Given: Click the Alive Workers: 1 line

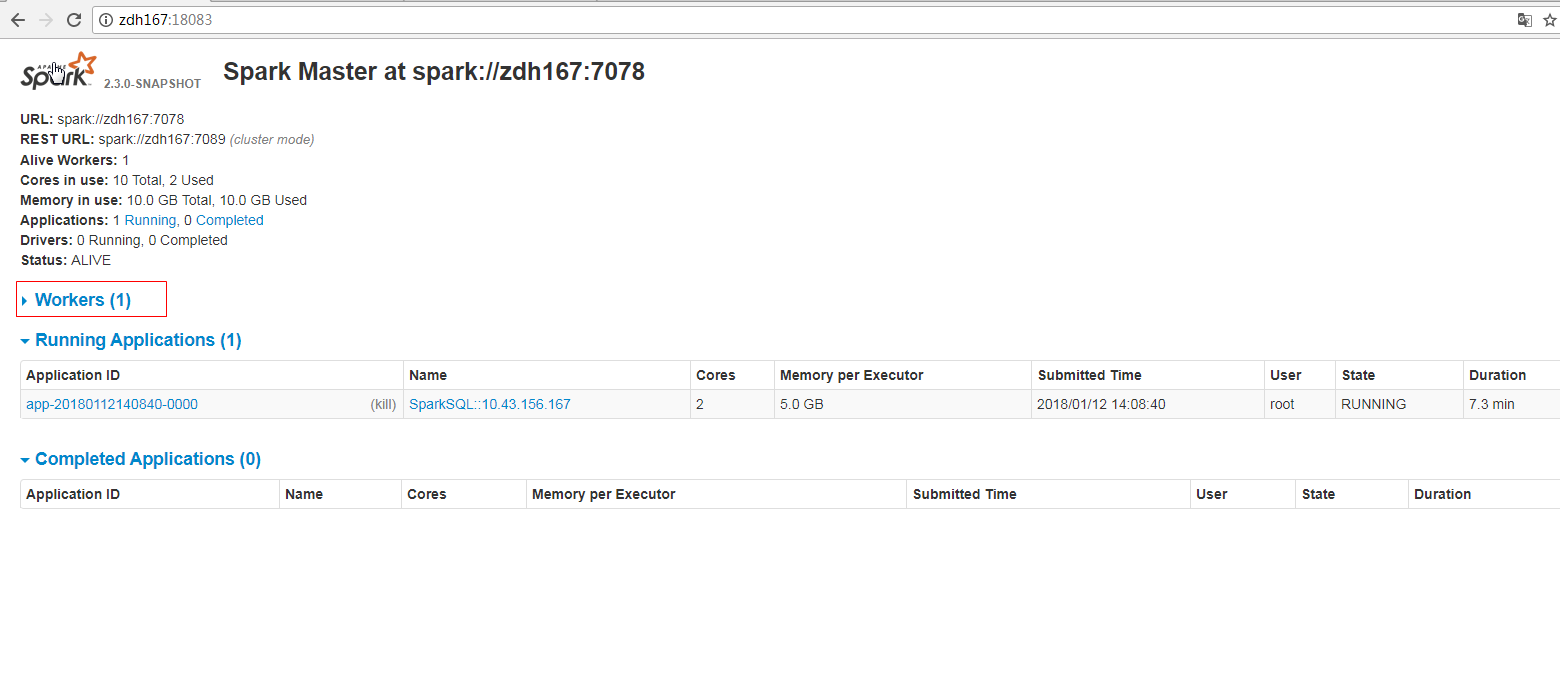Looking at the screenshot, I should (75, 160).
